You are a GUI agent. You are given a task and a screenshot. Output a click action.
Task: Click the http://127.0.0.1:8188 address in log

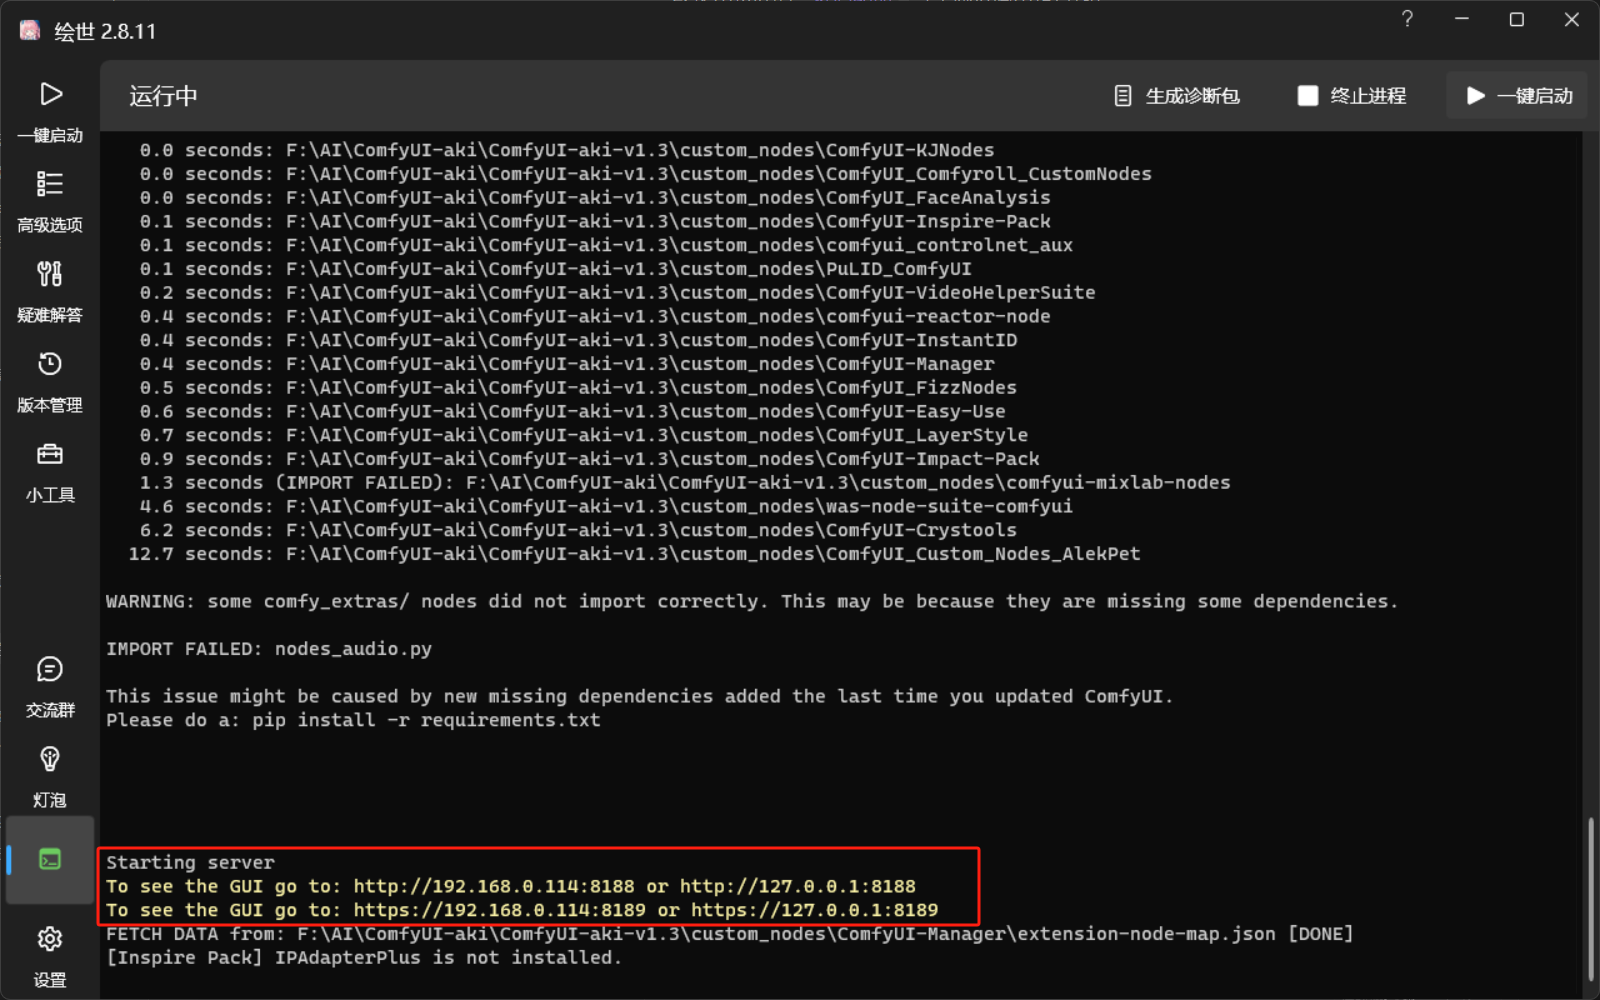coord(797,886)
